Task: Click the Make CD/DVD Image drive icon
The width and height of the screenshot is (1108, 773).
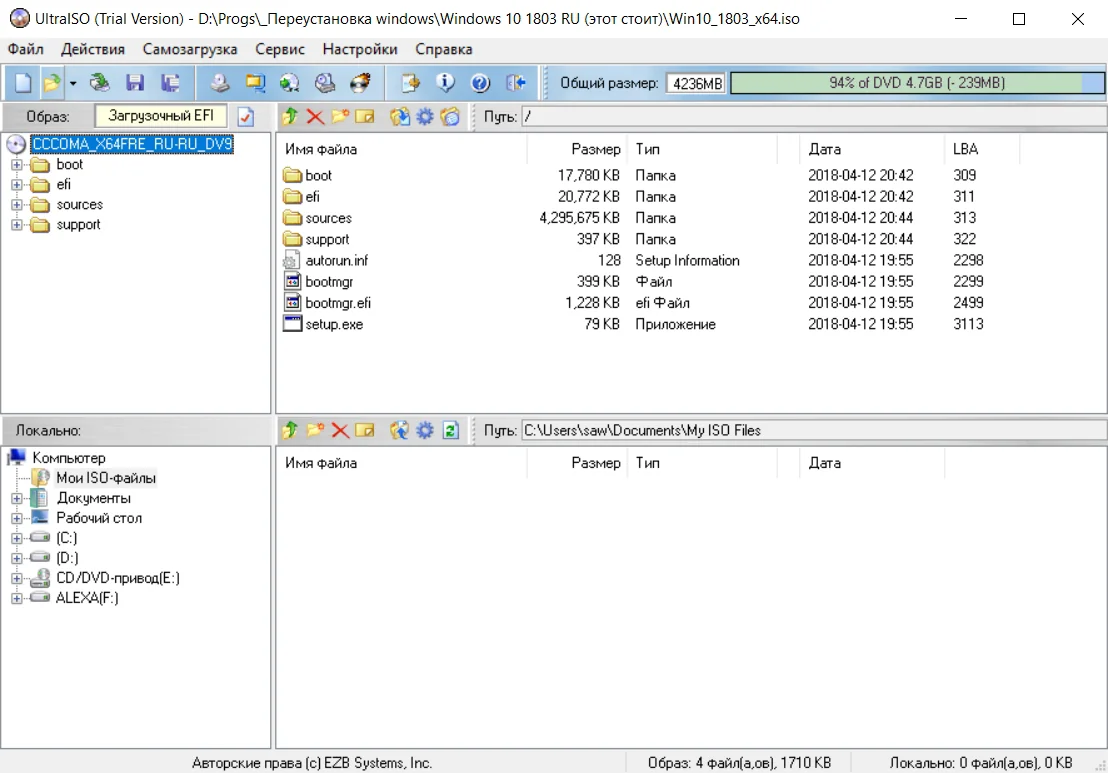Action: tap(220, 83)
